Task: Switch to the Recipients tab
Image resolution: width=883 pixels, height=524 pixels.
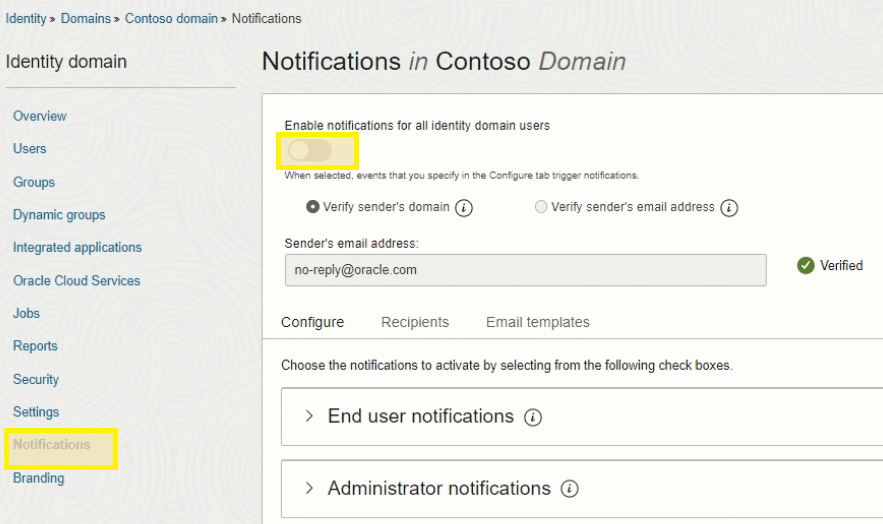Action: click(x=415, y=322)
